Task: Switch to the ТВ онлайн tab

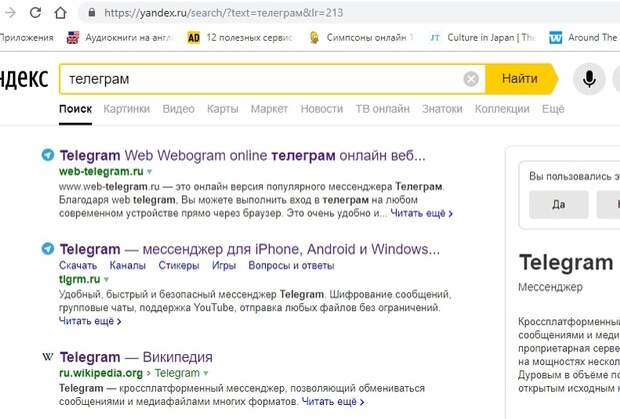Action: point(382,109)
